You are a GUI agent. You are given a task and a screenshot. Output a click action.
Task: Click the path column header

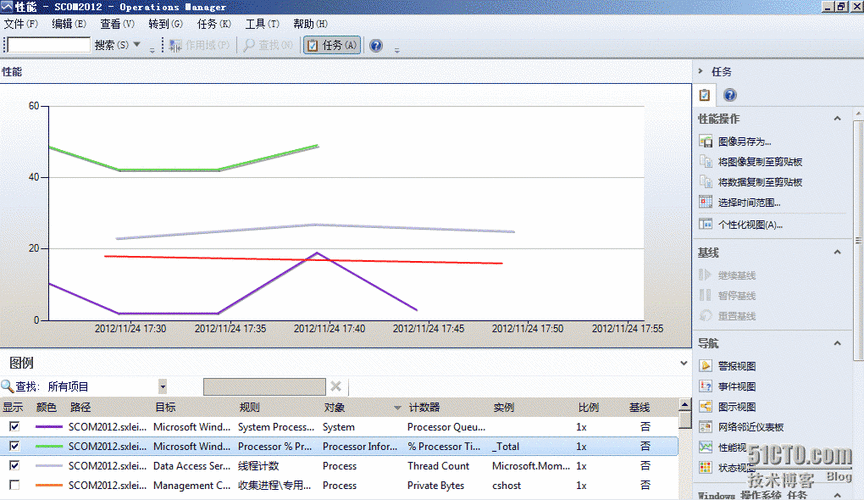point(80,407)
